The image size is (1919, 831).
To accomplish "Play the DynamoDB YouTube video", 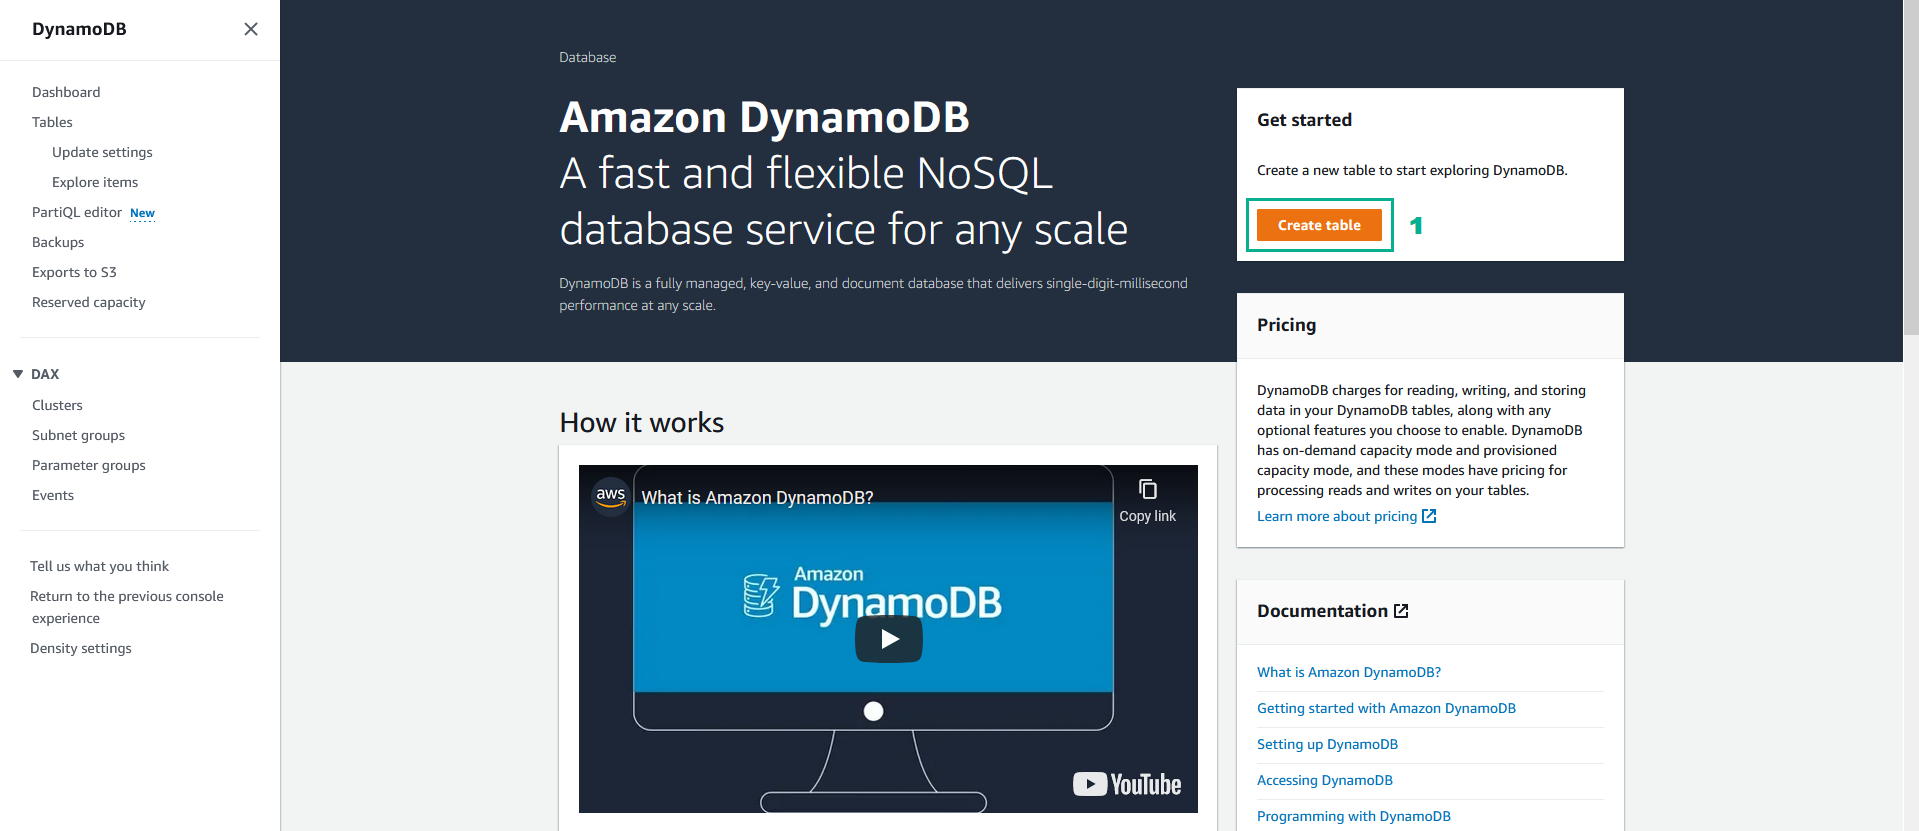I will coord(889,639).
